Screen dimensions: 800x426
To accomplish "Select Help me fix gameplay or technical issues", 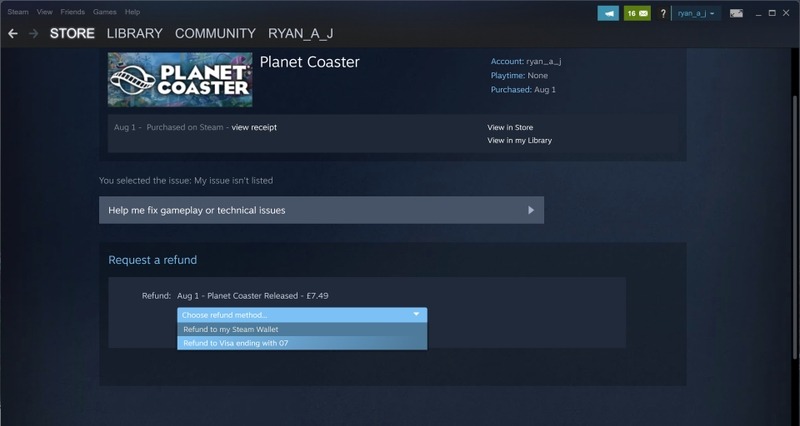I will coord(321,210).
